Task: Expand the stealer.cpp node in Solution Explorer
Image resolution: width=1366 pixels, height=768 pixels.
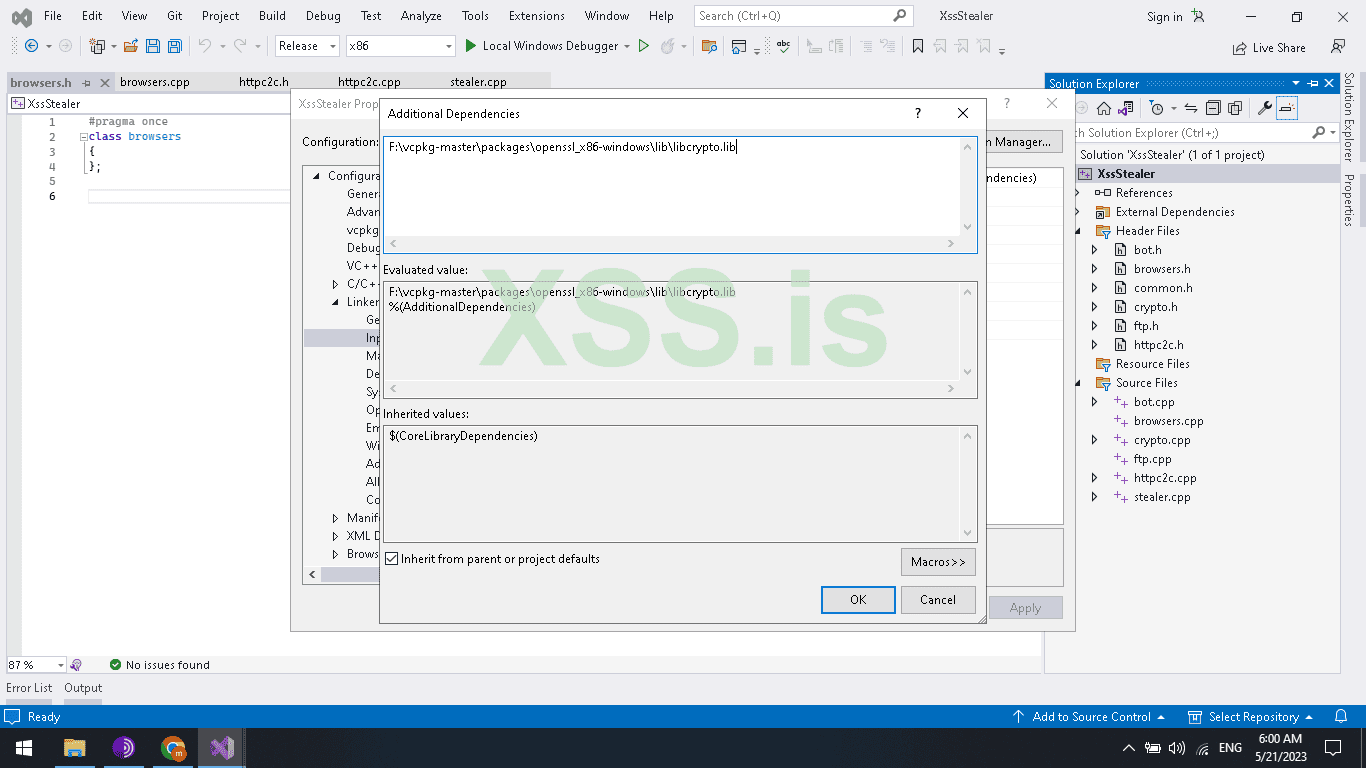Action: pos(1094,497)
